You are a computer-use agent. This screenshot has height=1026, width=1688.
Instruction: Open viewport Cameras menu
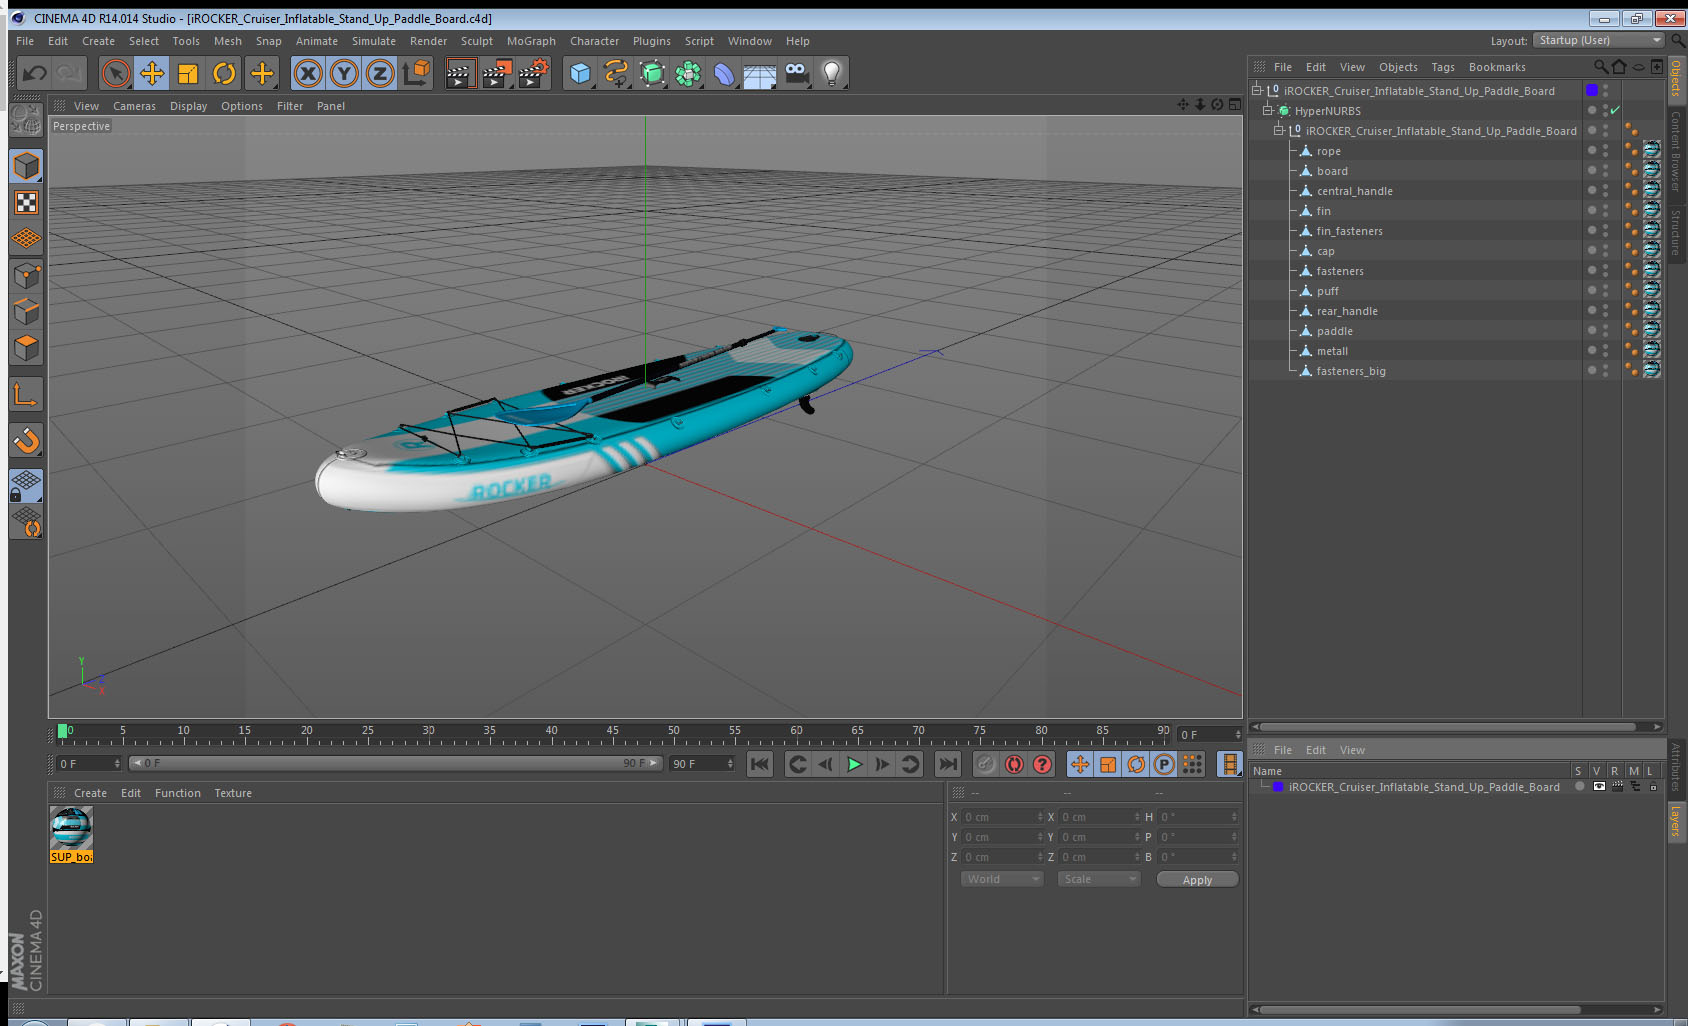pyautogui.click(x=134, y=106)
